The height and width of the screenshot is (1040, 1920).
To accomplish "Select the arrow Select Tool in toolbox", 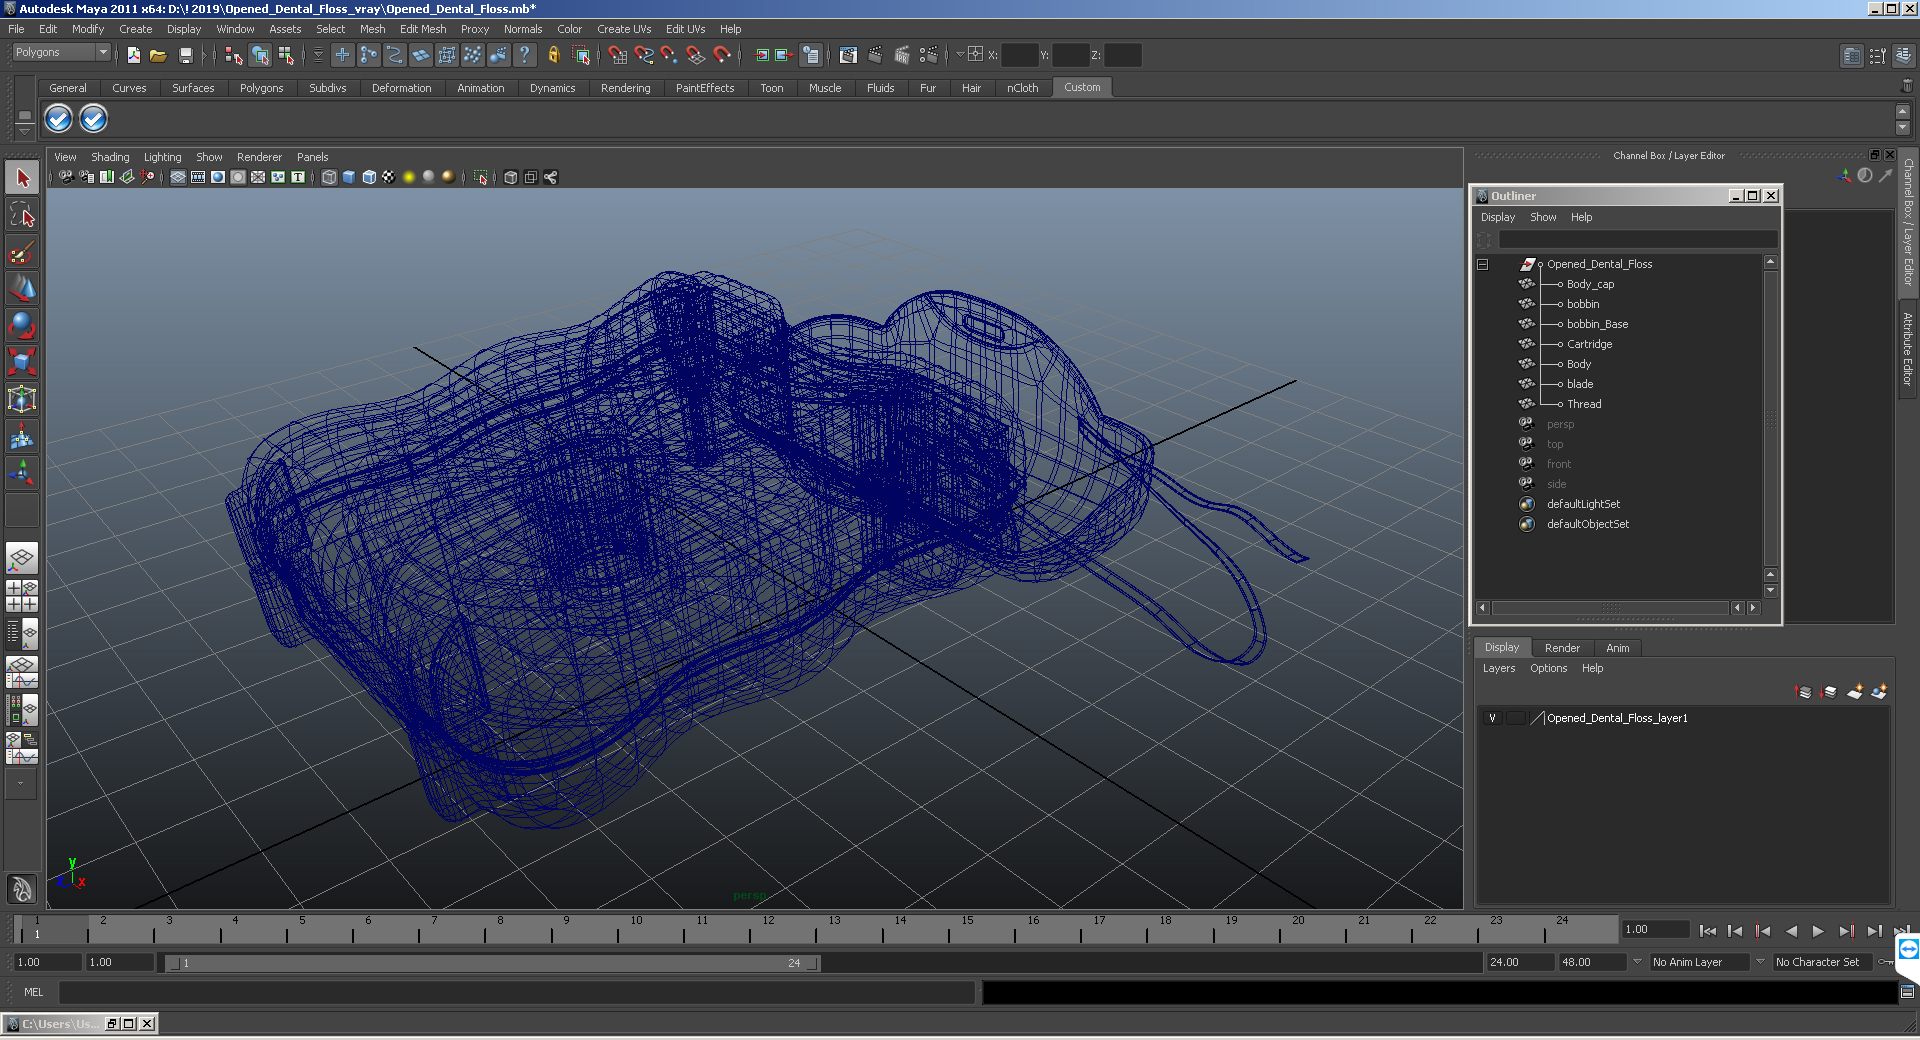I will (22, 178).
